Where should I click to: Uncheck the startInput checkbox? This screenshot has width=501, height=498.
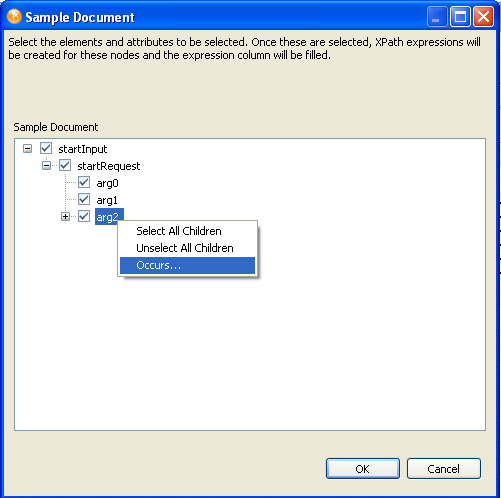pos(46,148)
